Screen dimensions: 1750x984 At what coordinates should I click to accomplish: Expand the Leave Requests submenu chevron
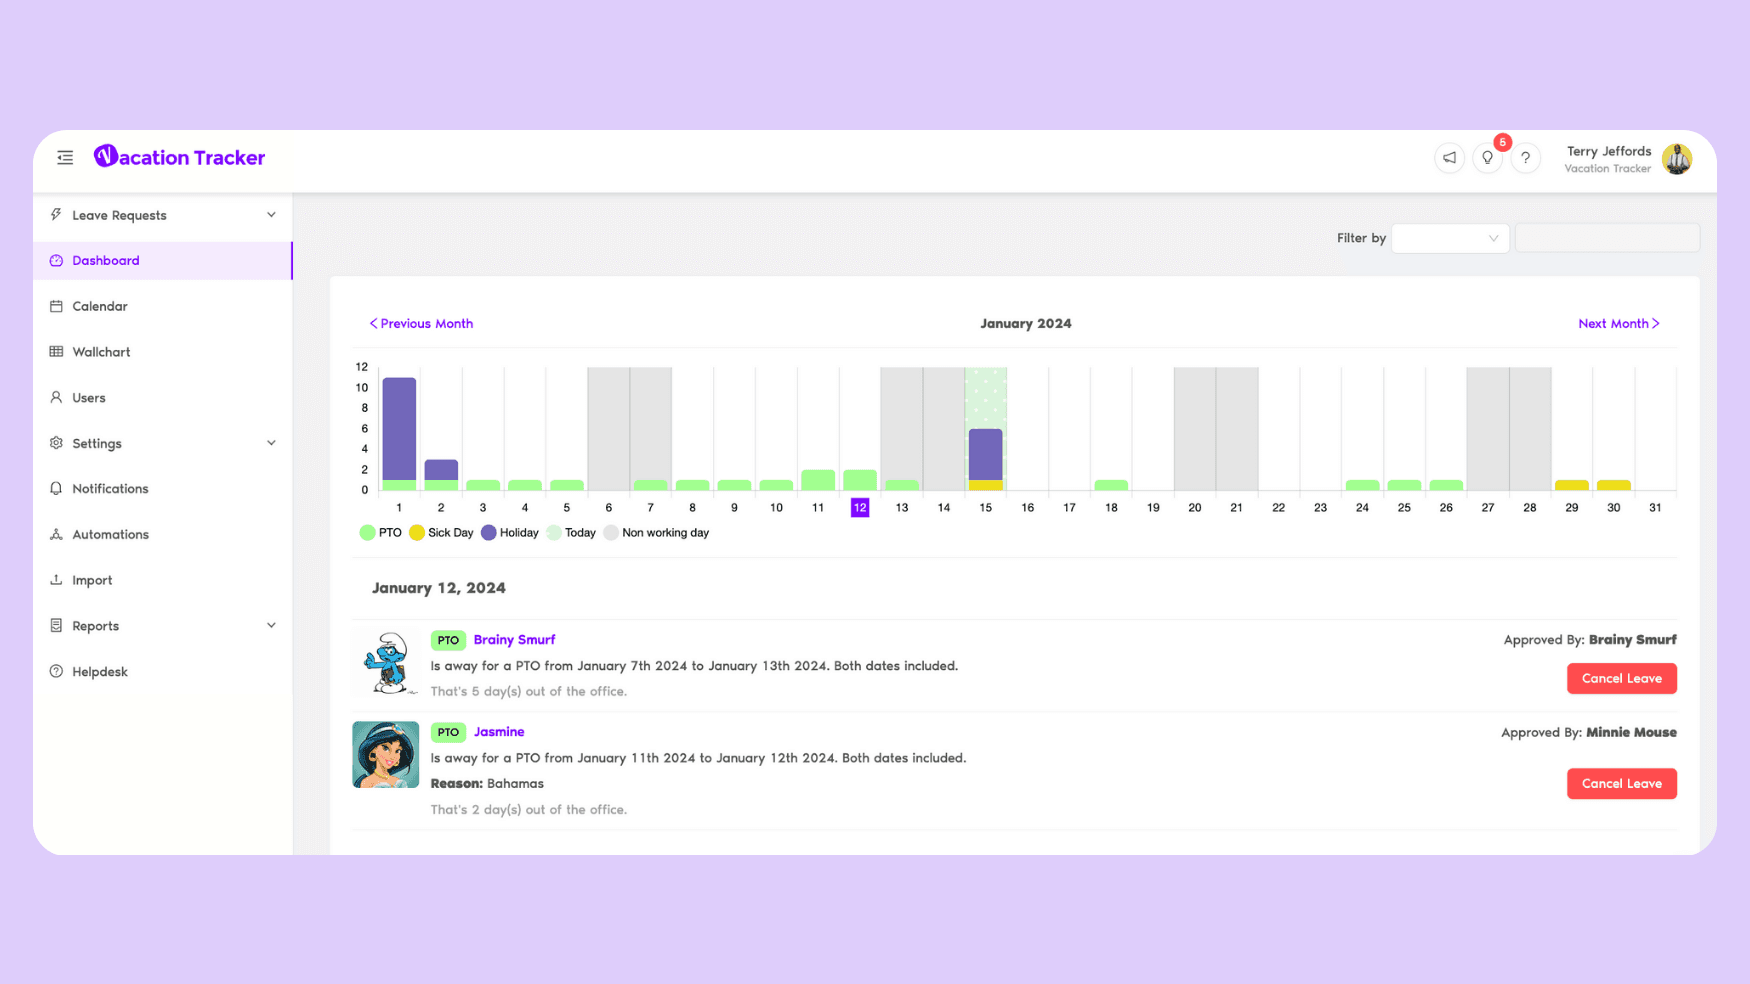point(271,215)
